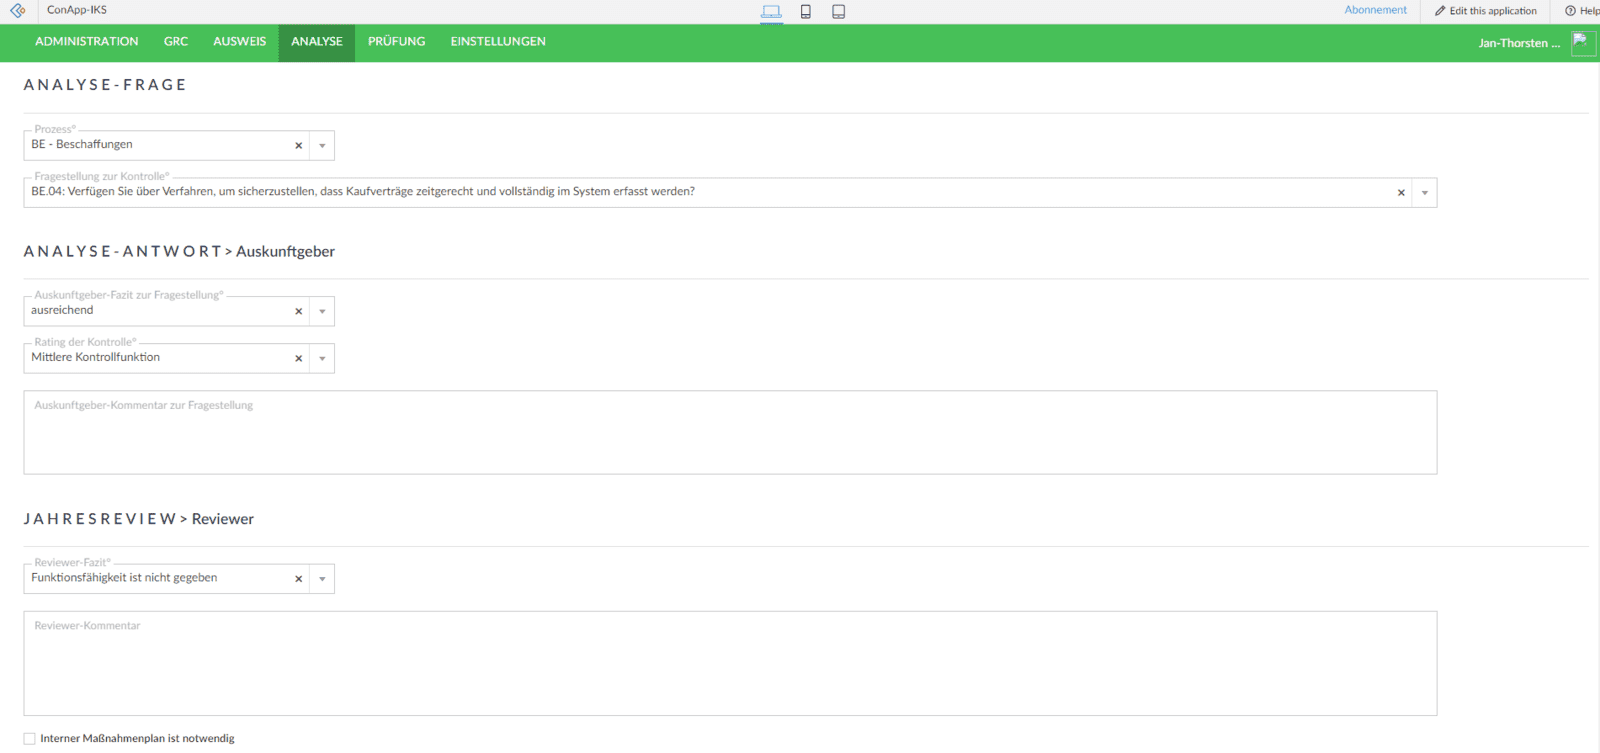Clear the Prozess field selection
The image size is (1600, 753).
[298, 146]
